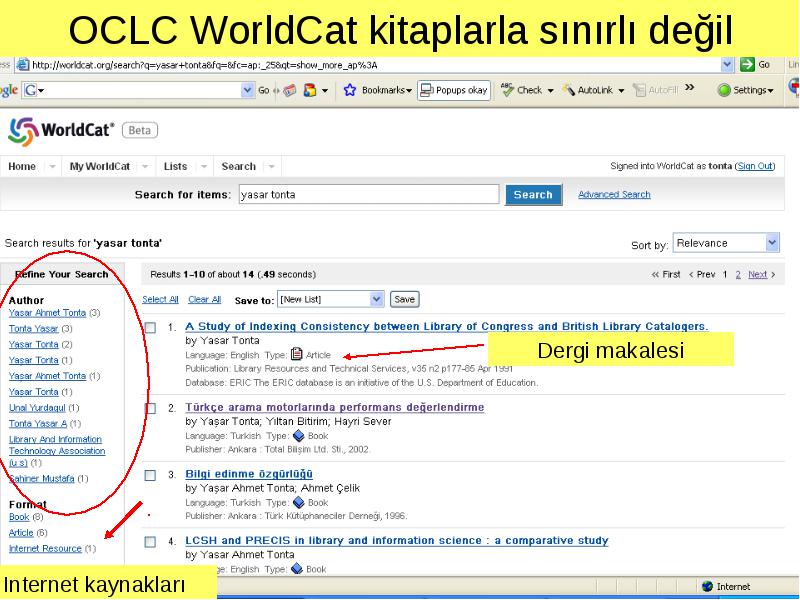800x600 pixels.
Task: Click the Sign Out link
Action: point(755,166)
